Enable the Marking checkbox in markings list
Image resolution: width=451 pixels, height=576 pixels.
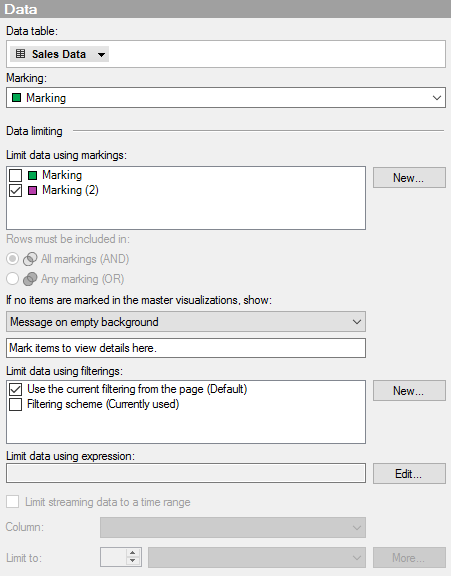tap(15, 175)
